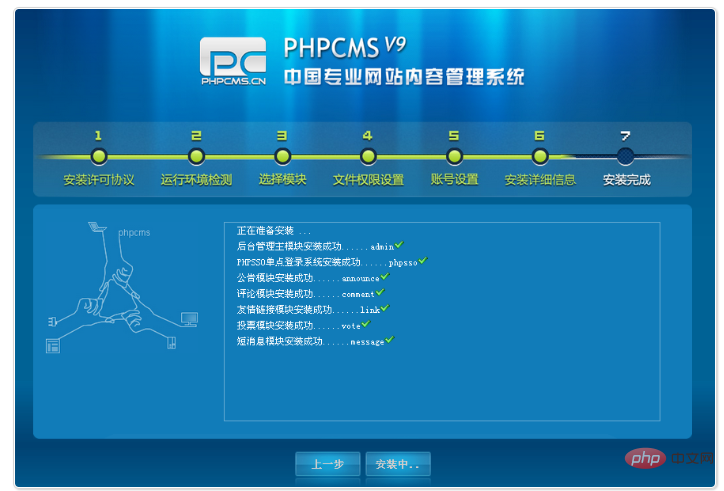Click green checkmark beside announce
Image resolution: width=724 pixels, height=491 pixels.
click(x=385, y=276)
